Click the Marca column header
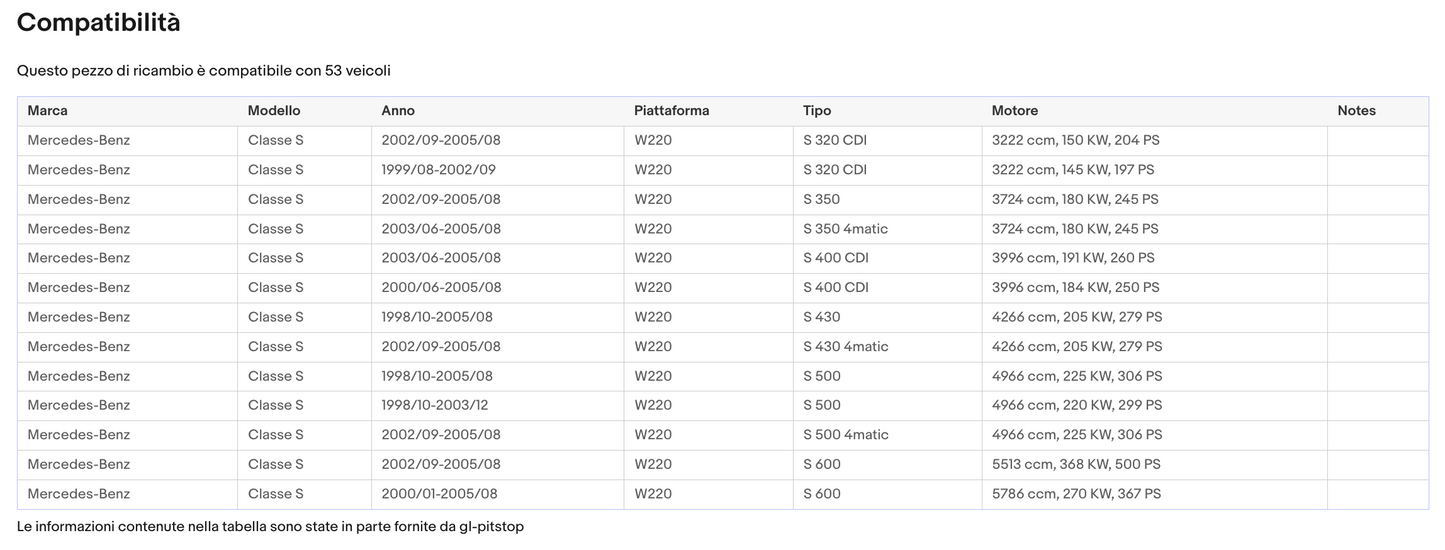Screen dimensions: 1445x550 coord(48,111)
